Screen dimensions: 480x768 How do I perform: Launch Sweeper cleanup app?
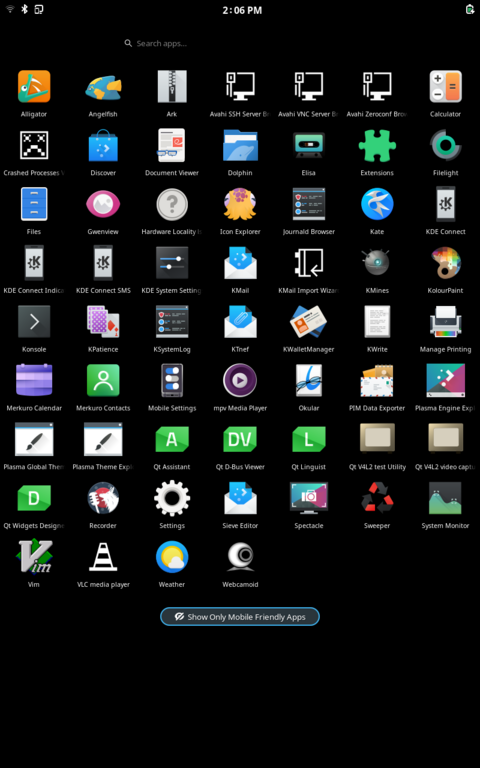click(x=377, y=498)
